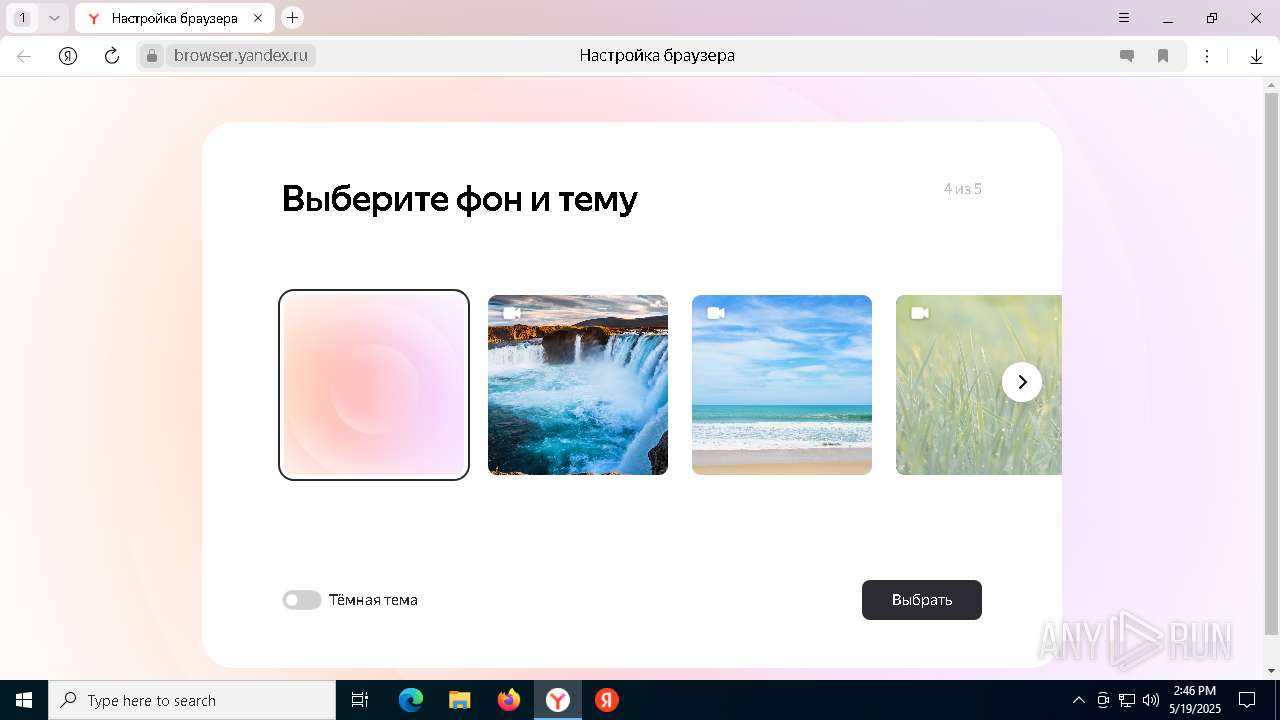Image resolution: width=1280 pixels, height=720 pixels.
Task: Click the tab counter icon showing 1
Action: pos(22,18)
